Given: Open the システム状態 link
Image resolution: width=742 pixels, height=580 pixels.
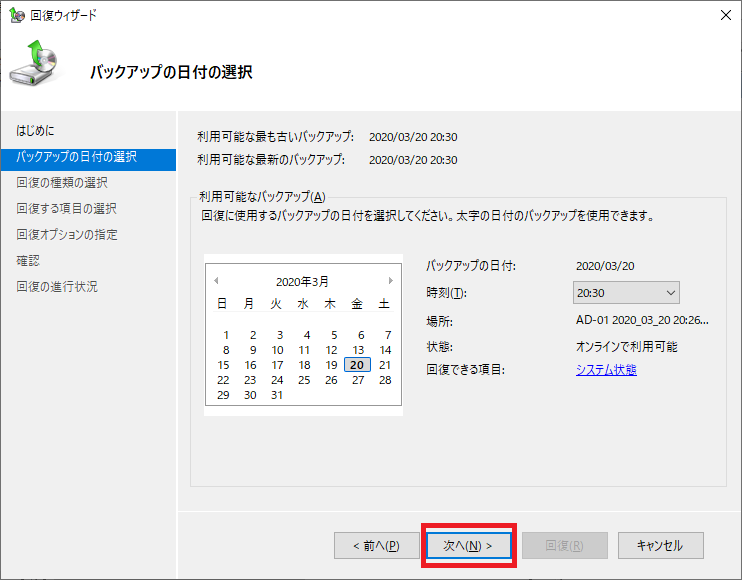Looking at the screenshot, I should click(x=606, y=370).
